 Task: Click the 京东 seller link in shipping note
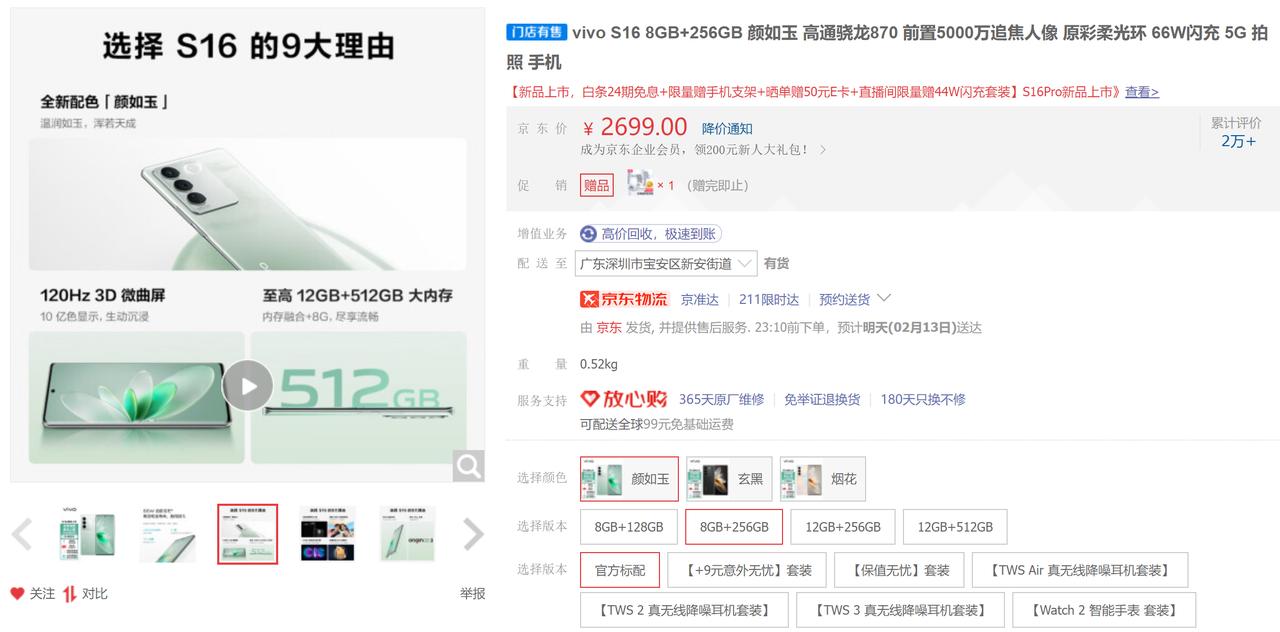609,327
